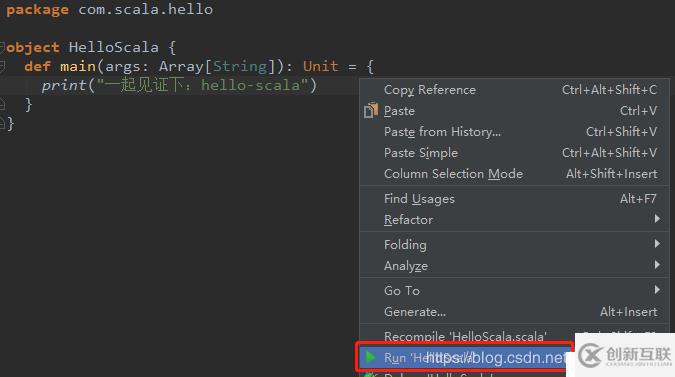Screen dimensions: 675x377
Task: Choose Generate... from context menu
Action: tap(514, 312)
